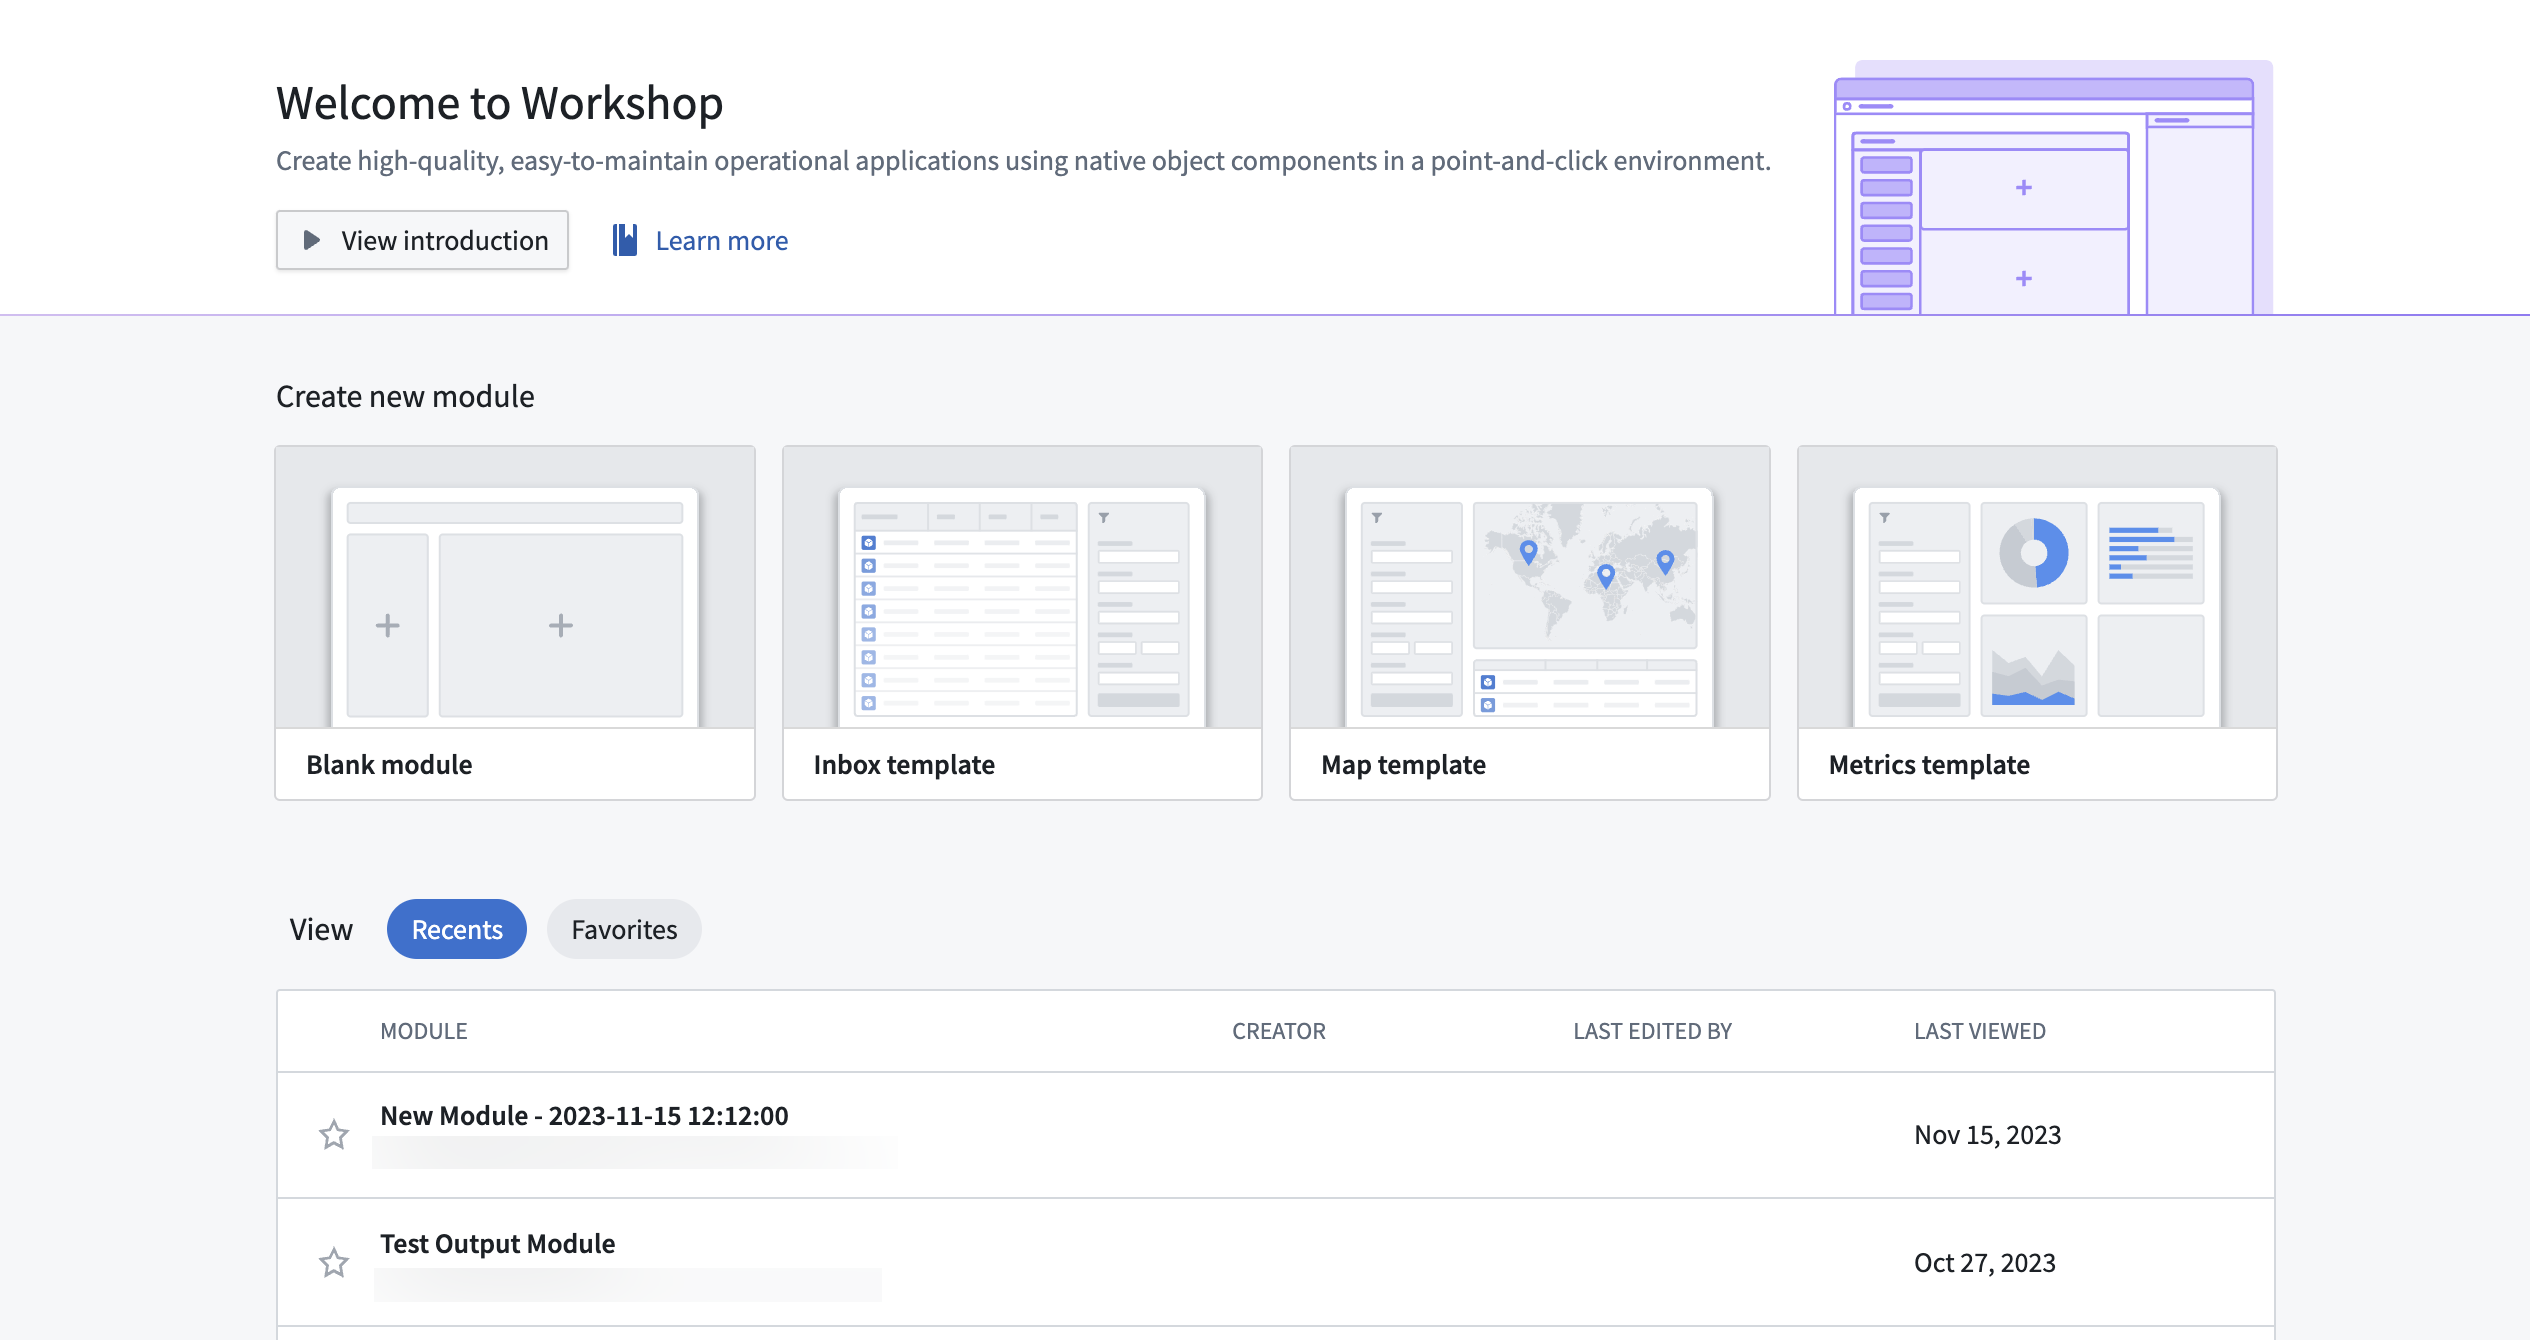The height and width of the screenshot is (1340, 2530).
Task: Click the Map template label
Action: coord(1403,764)
